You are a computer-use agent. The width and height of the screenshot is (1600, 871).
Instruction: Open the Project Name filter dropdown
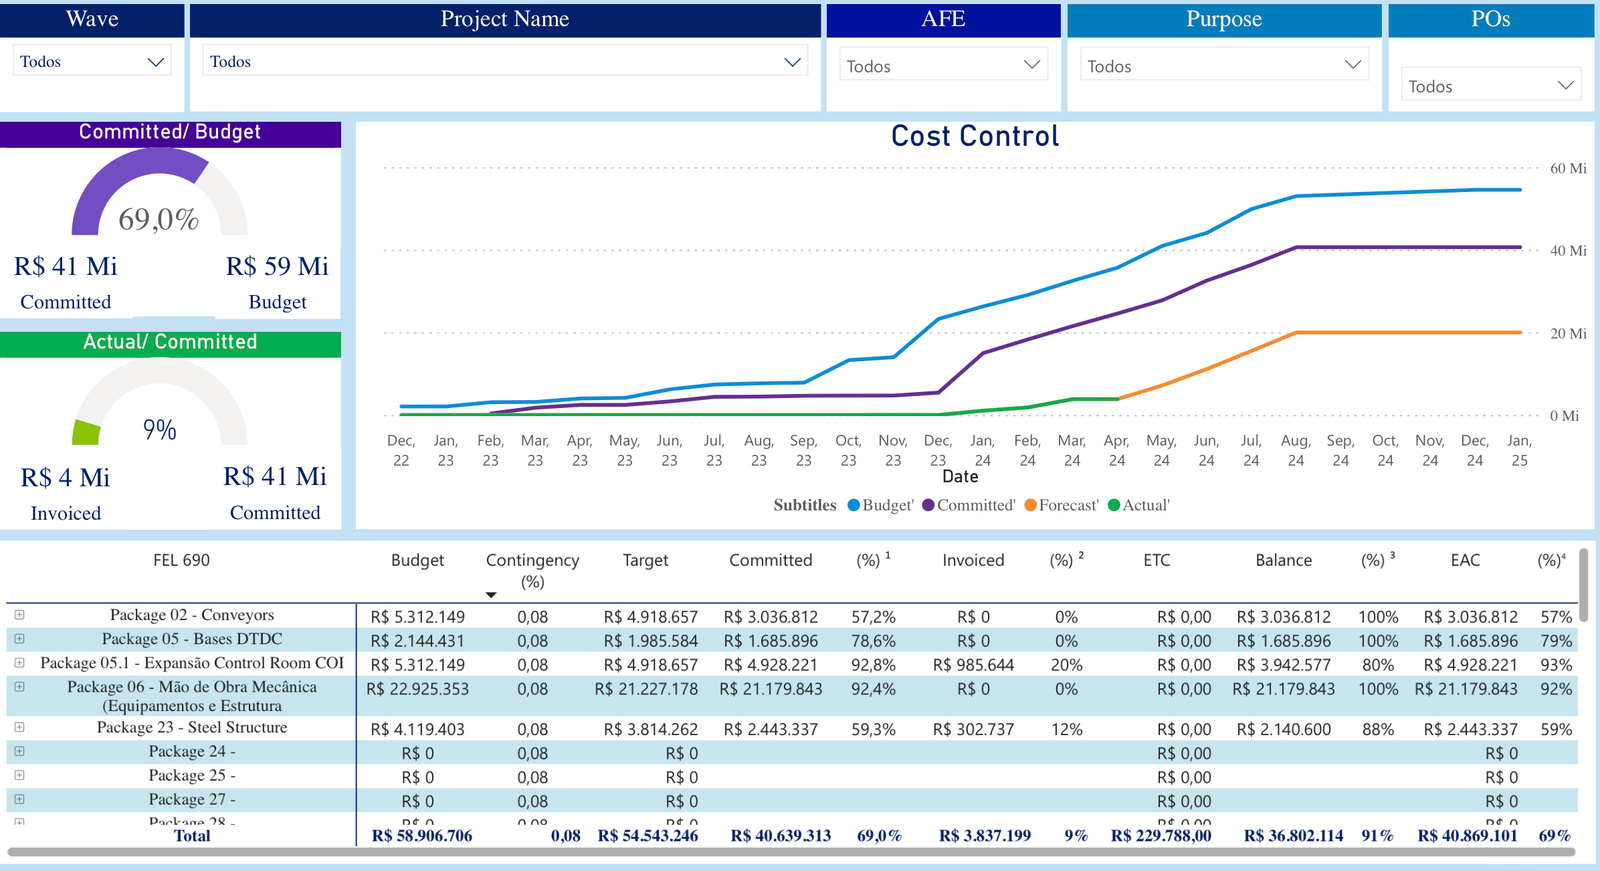(792, 62)
